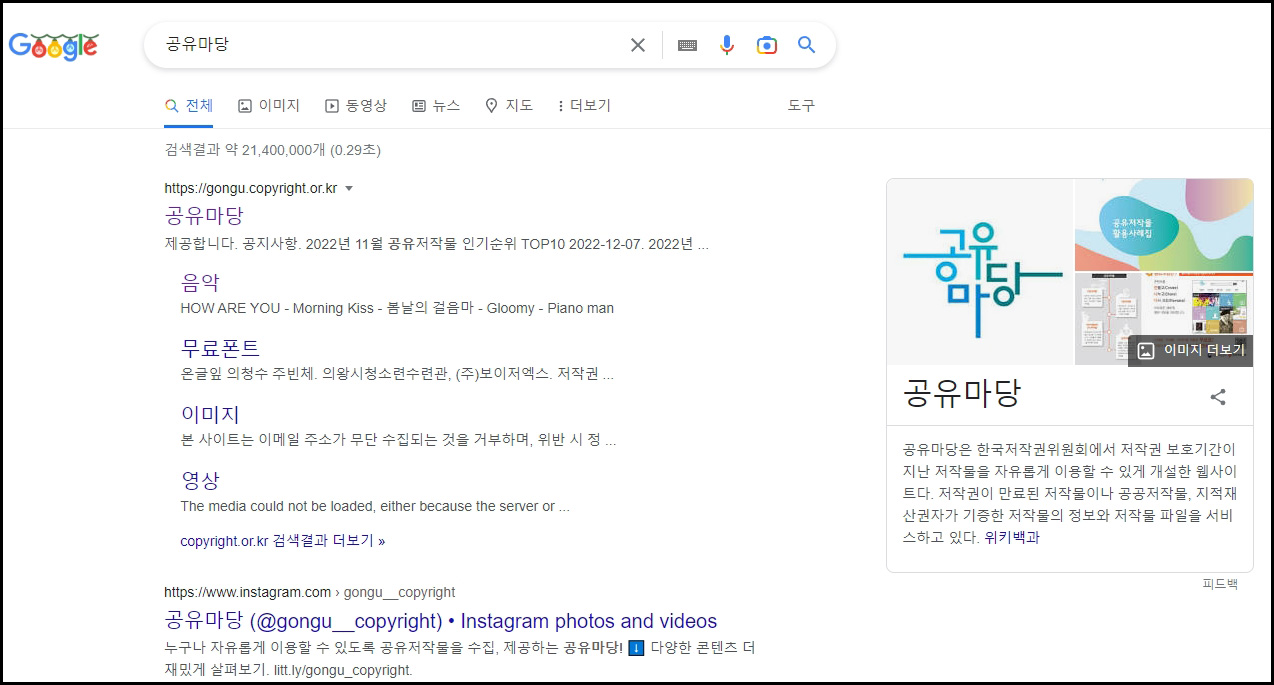Open the 이미지 sitelink under 공유마당
Image resolution: width=1274 pixels, height=685 pixels.
click(210, 414)
